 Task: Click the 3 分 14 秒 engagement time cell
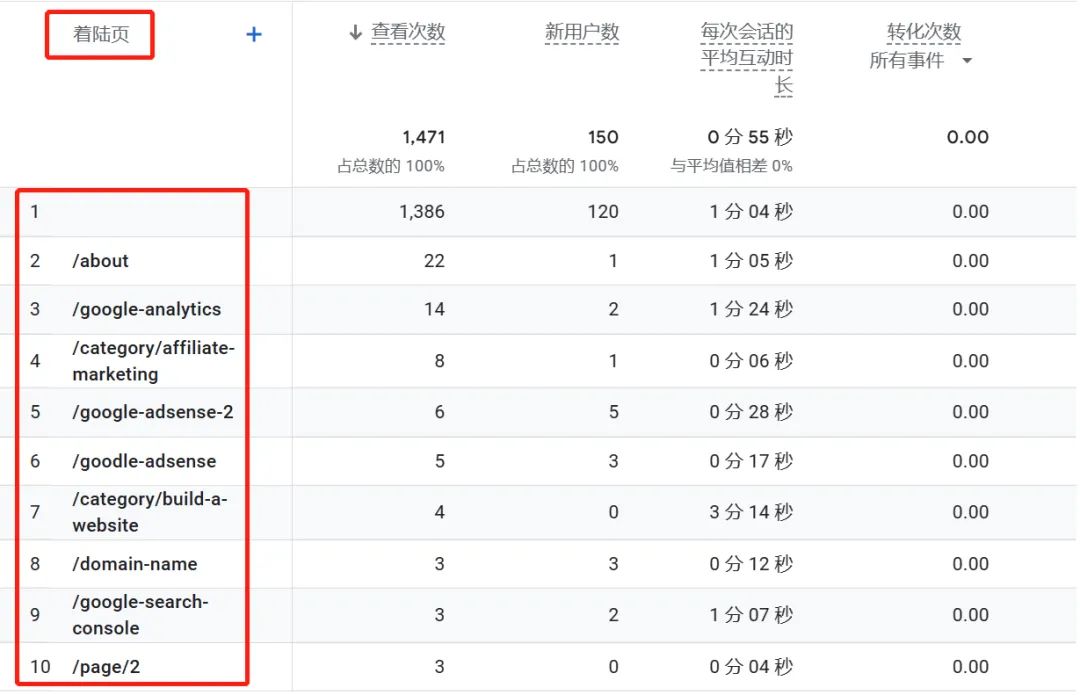(x=751, y=512)
